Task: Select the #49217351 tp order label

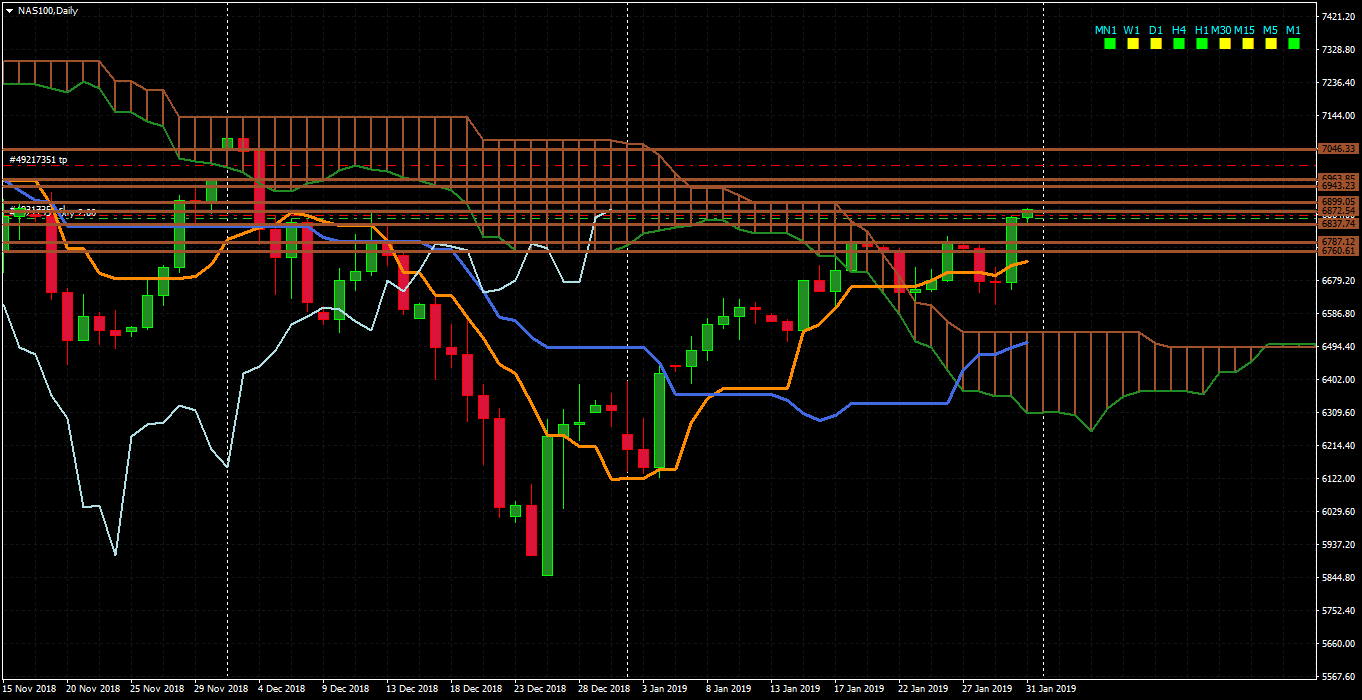Action: coord(38,160)
